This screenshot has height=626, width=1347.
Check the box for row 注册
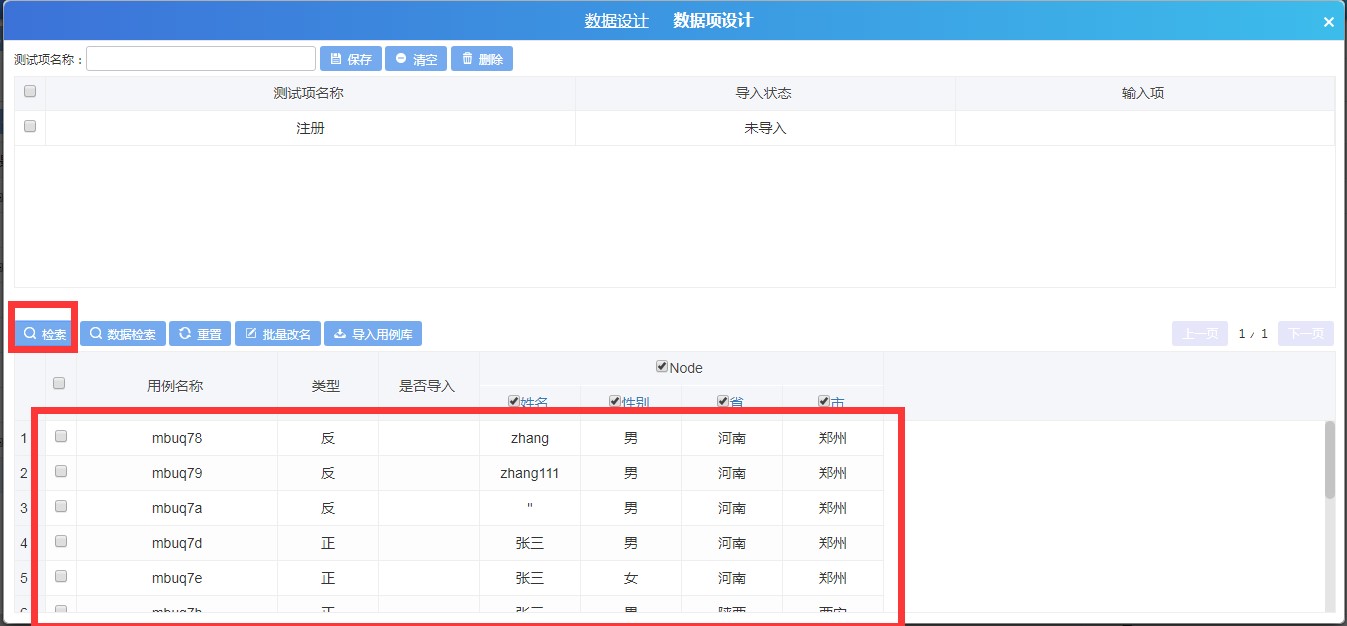tap(30, 127)
